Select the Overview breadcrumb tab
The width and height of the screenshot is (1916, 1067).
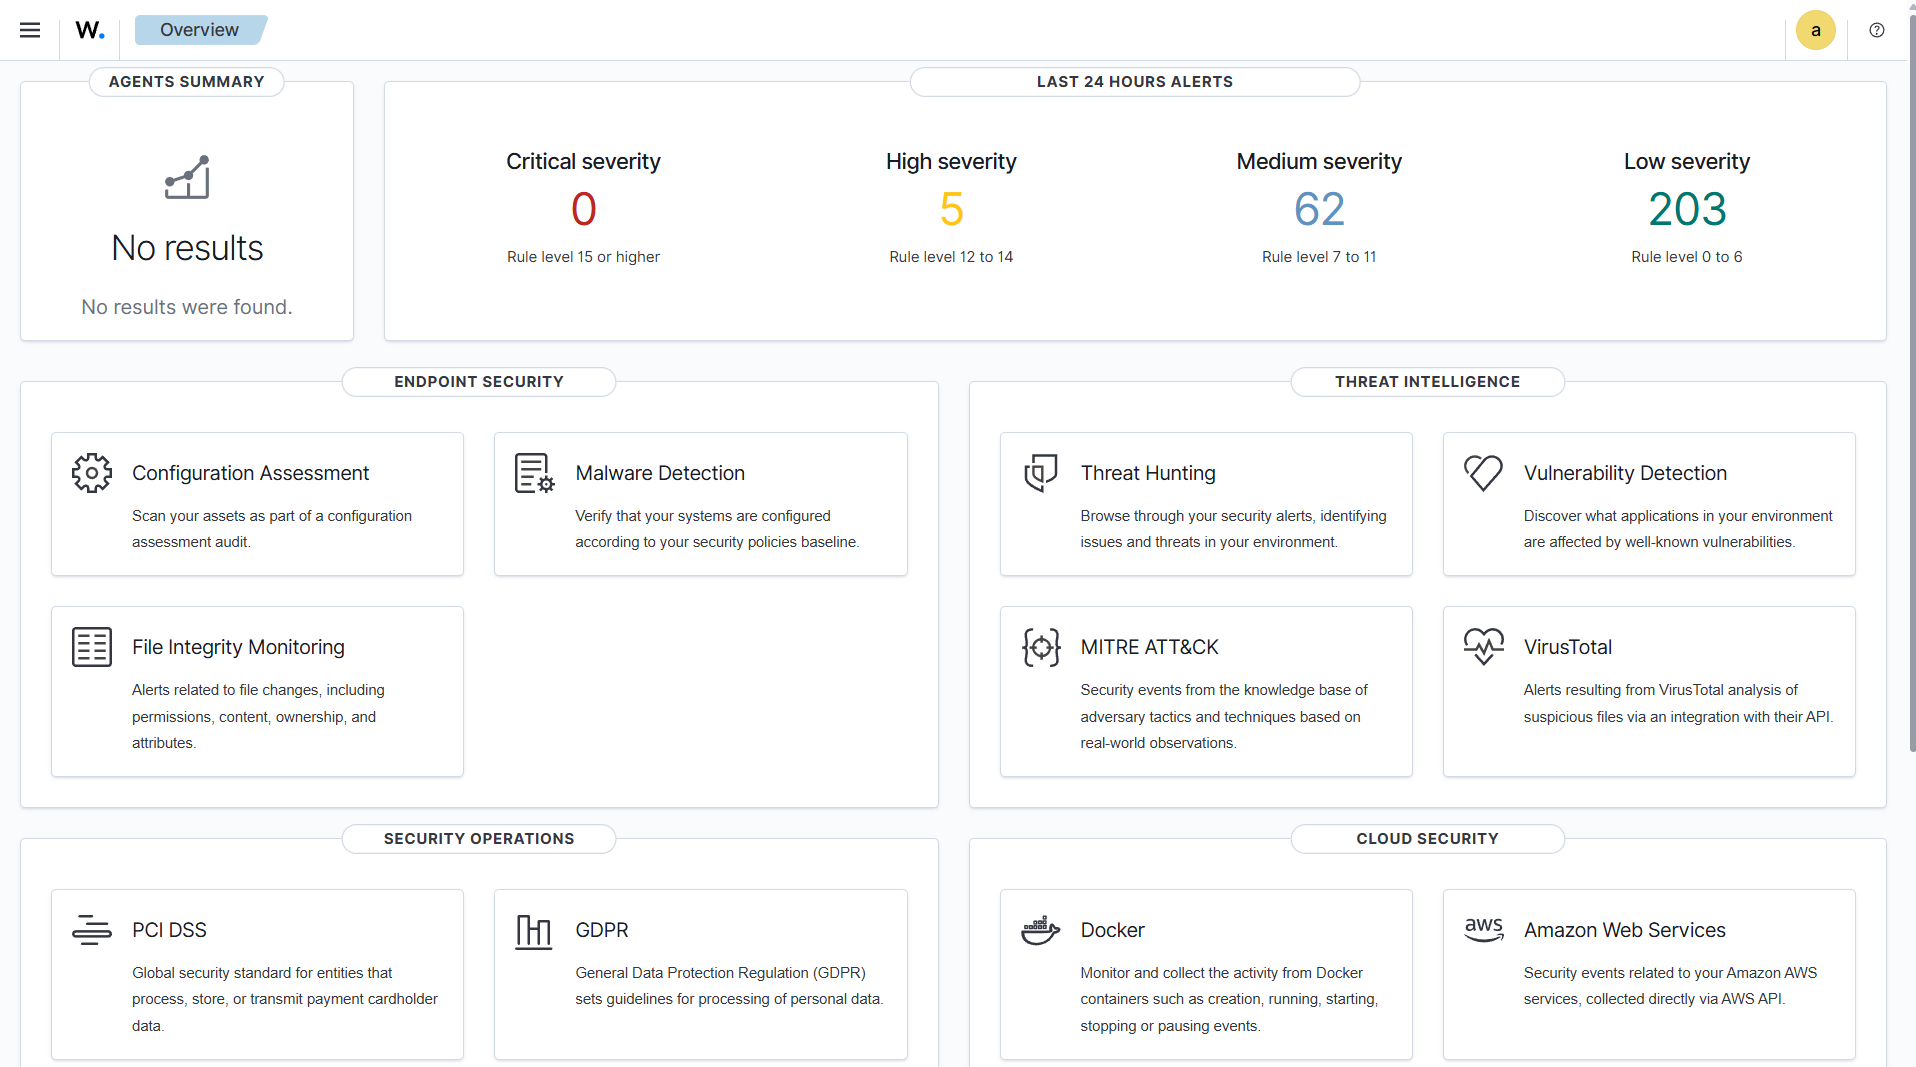[199, 30]
